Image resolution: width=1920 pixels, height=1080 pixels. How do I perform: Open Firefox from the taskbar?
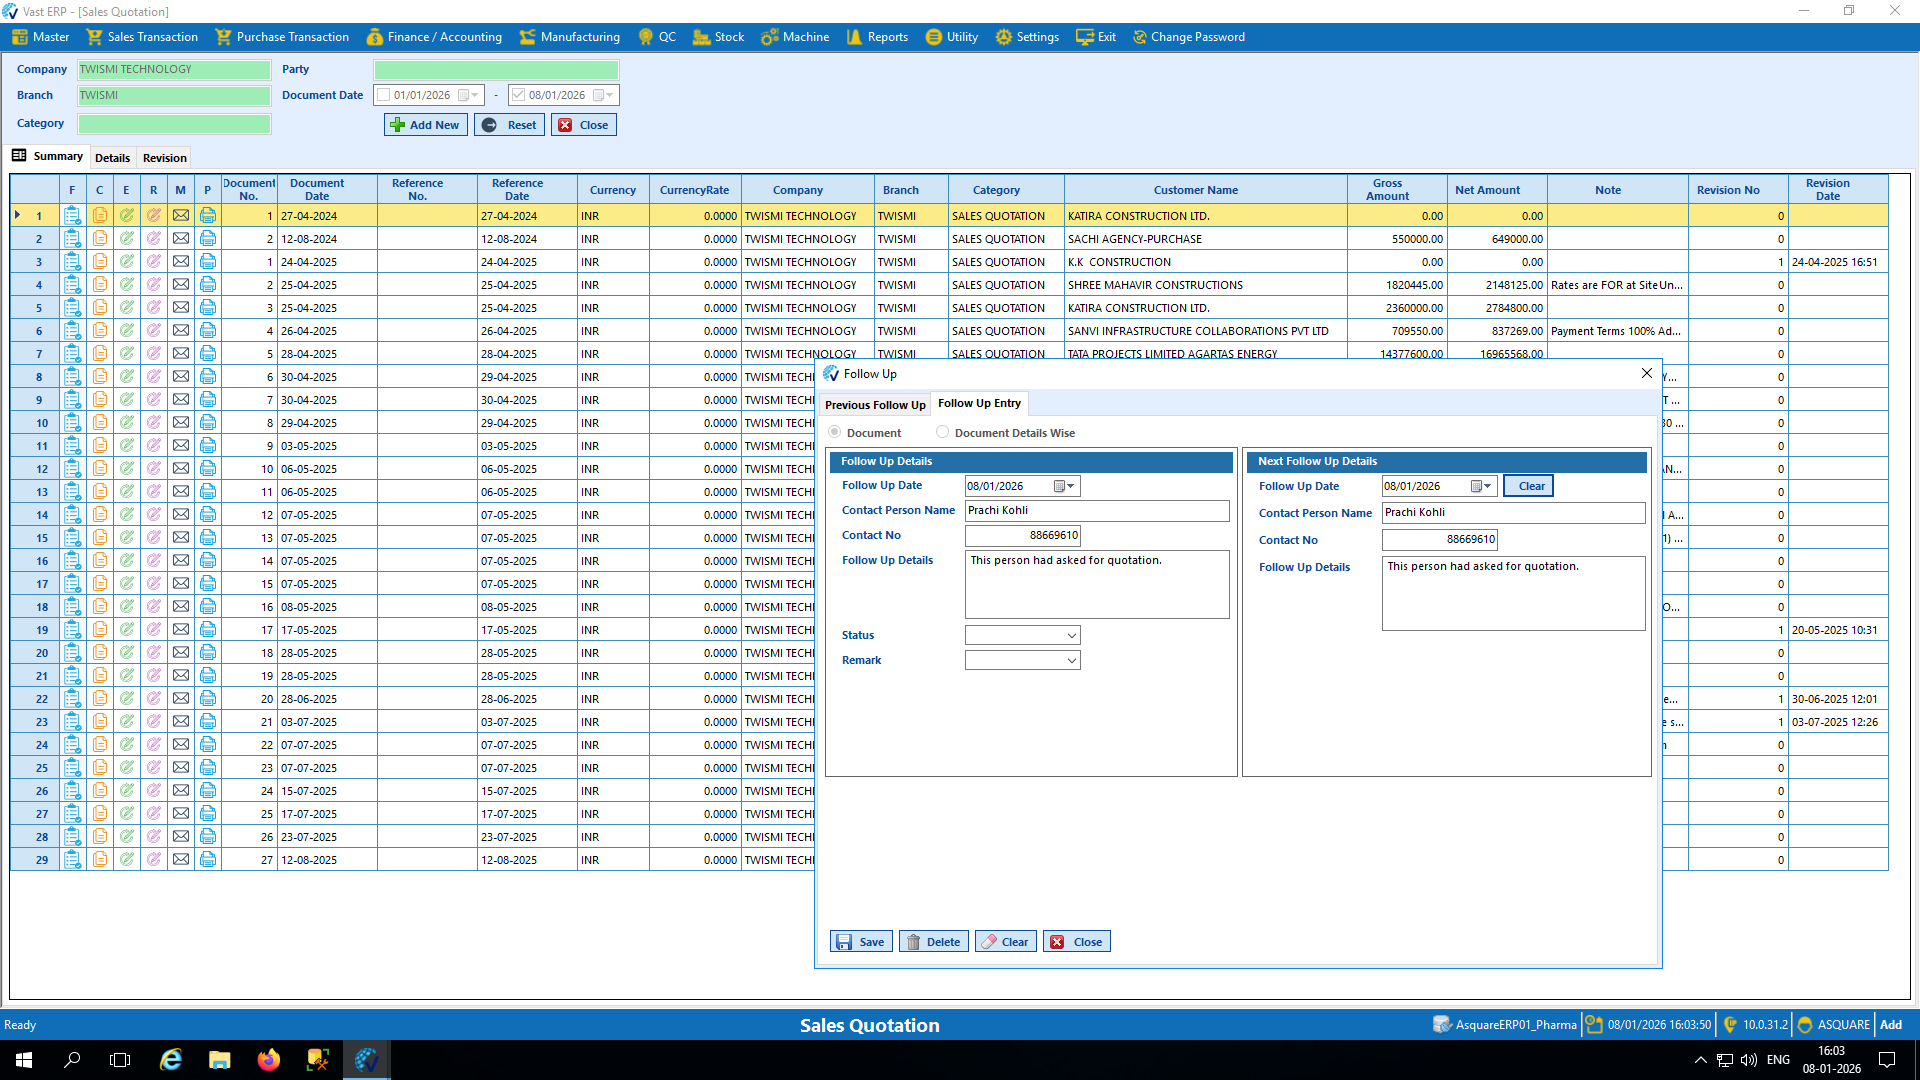click(x=268, y=1060)
